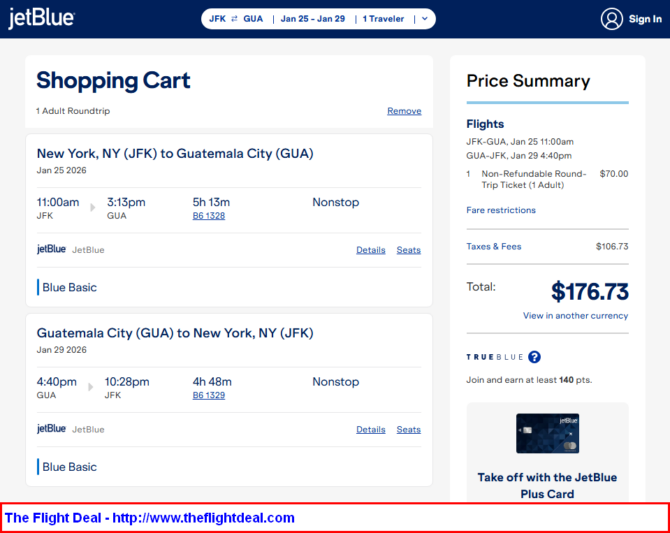The image size is (670, 533).
Task: Click View in another currency
Action: coord(575,316)
